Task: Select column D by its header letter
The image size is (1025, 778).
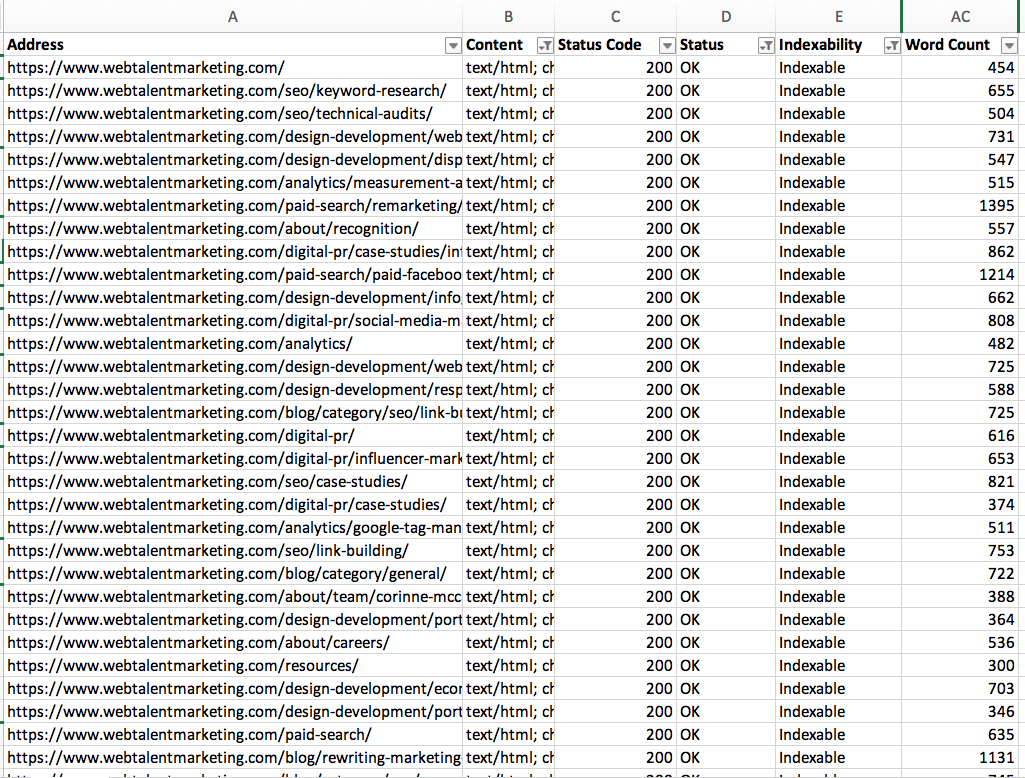Action: click(x=726, y=17)
